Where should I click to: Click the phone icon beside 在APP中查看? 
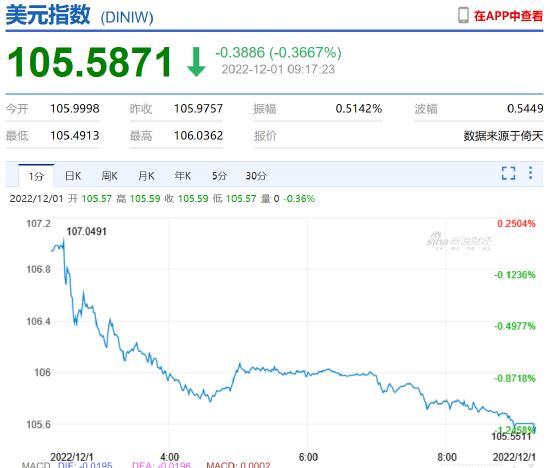tap(463, 15)
